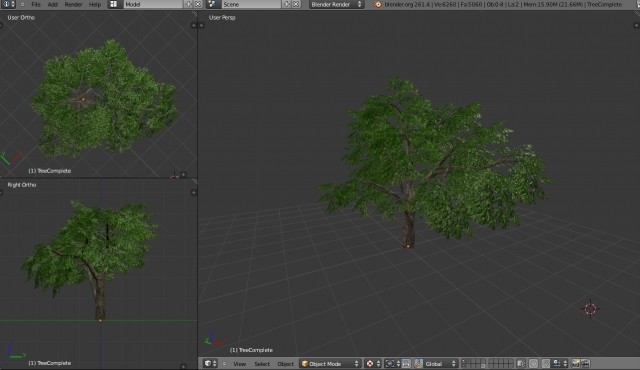The width and height of the screenshot is (640, 370).
Task: Open the File menu
Action: pos(36,4)
